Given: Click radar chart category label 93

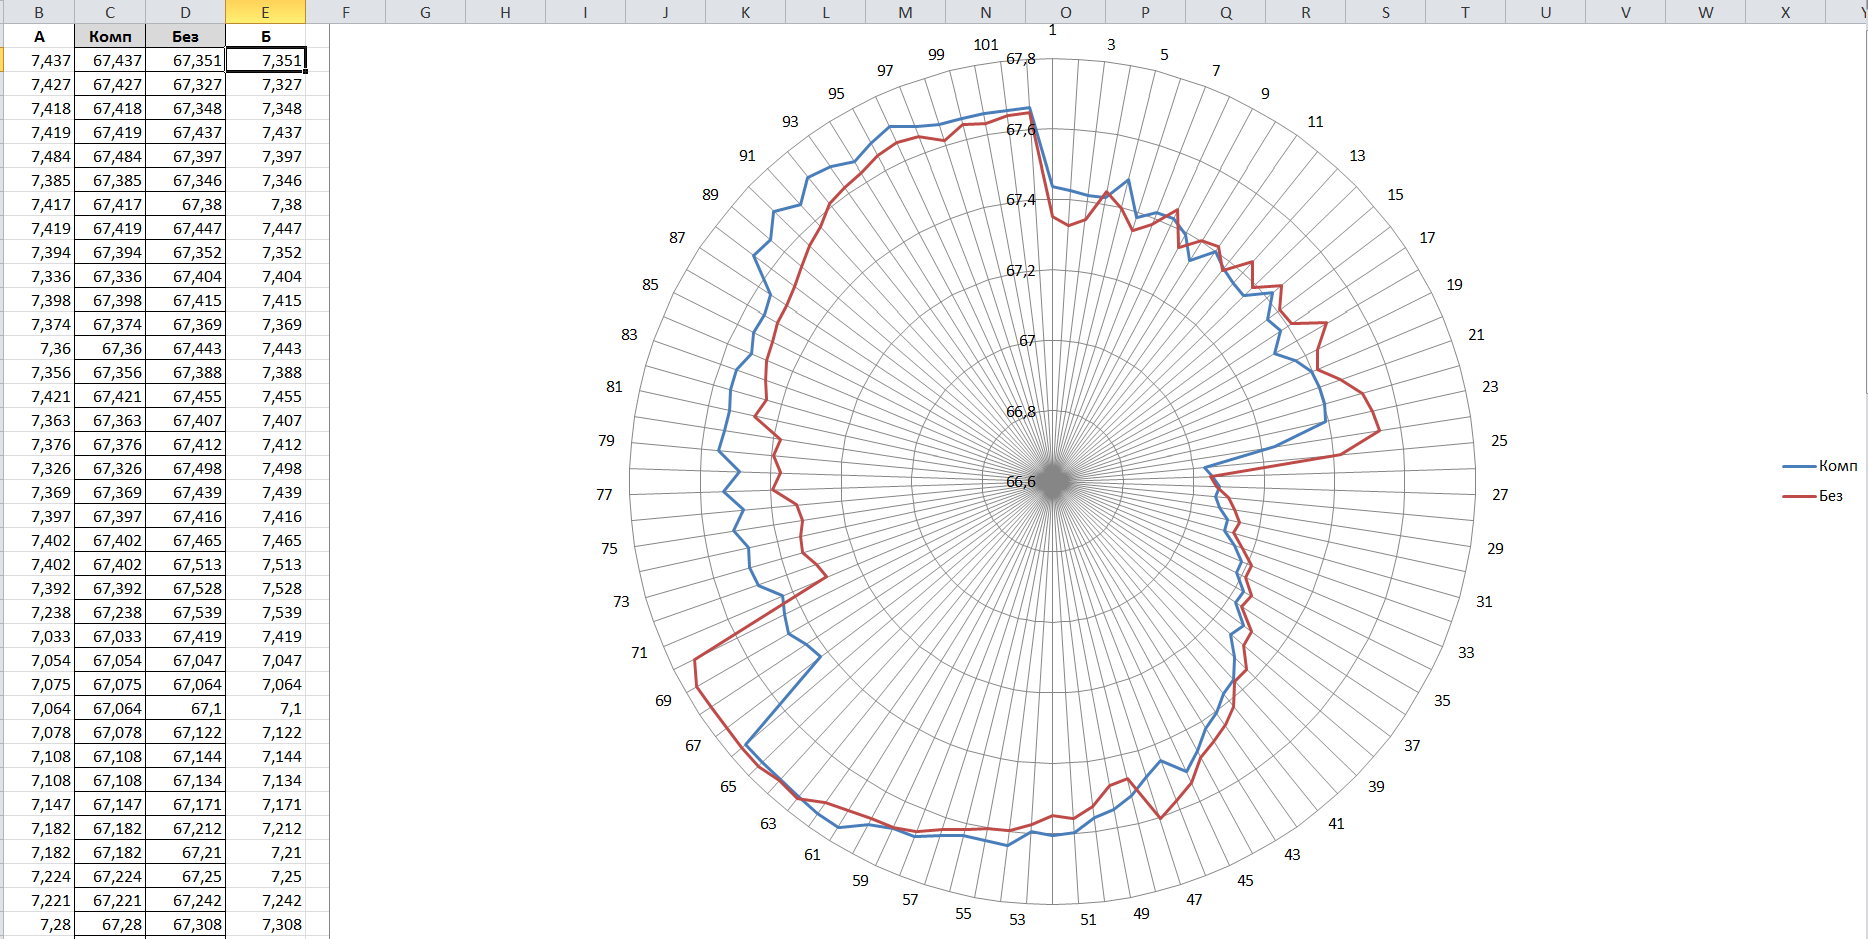Looking at the screenshot, I should [x=790, y=122].
